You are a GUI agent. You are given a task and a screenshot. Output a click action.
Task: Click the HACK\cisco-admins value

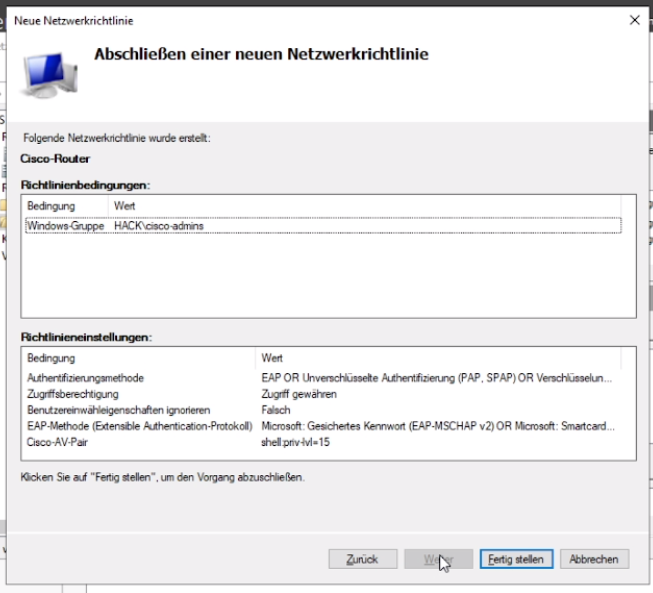(159, 226)
